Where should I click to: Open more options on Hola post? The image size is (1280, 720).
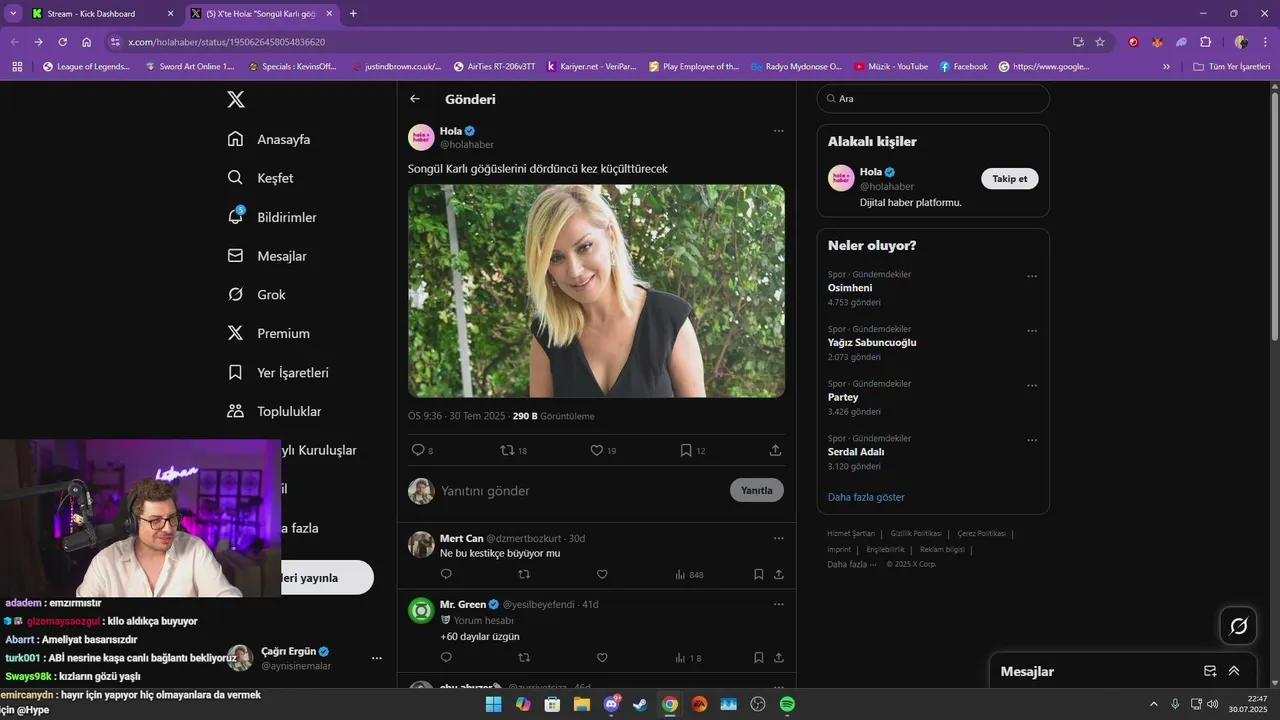click(778, 131)
